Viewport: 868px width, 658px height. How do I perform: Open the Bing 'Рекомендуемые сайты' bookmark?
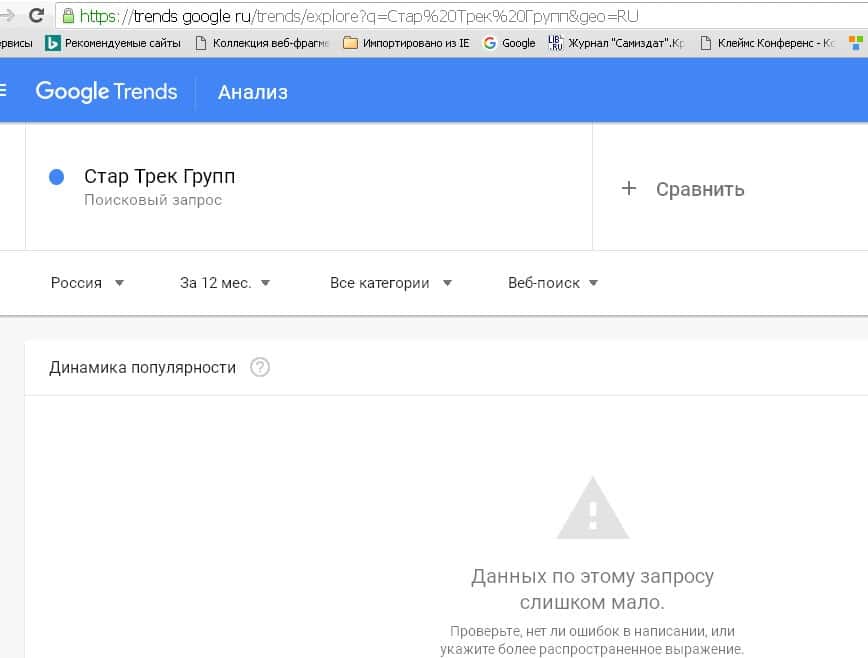point(113,43)
